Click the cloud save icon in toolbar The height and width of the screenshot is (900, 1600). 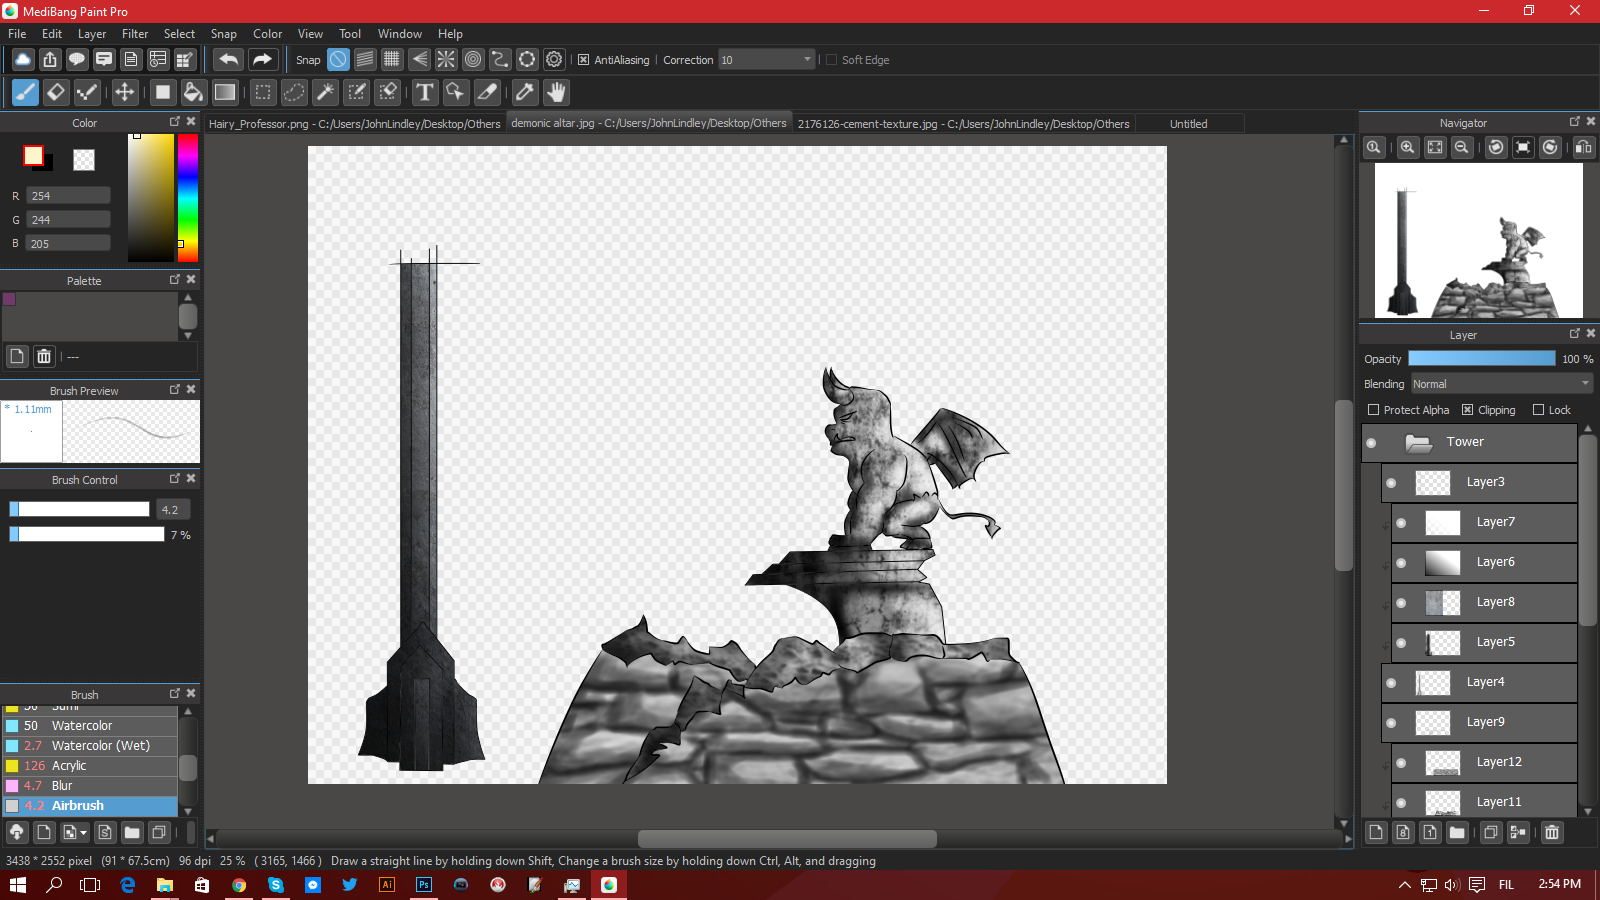22,60
